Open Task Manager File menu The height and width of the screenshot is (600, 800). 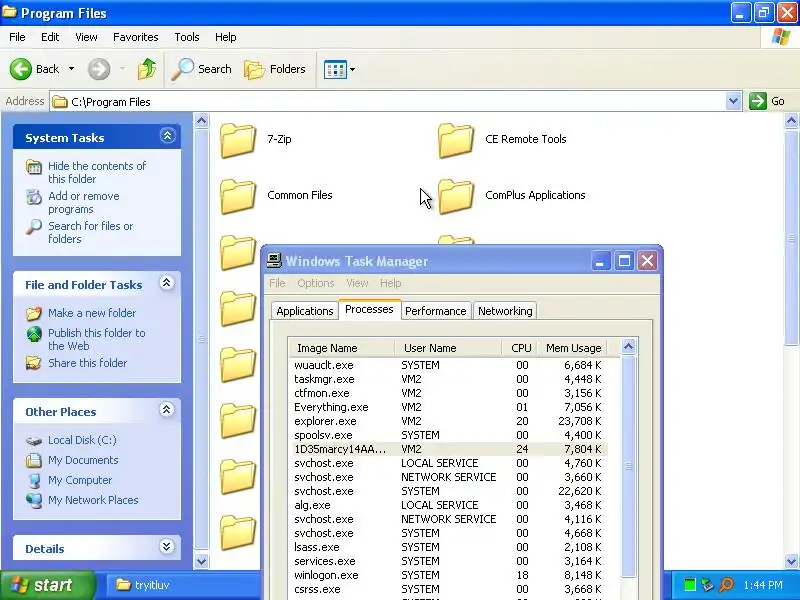[x=277, y=283]
